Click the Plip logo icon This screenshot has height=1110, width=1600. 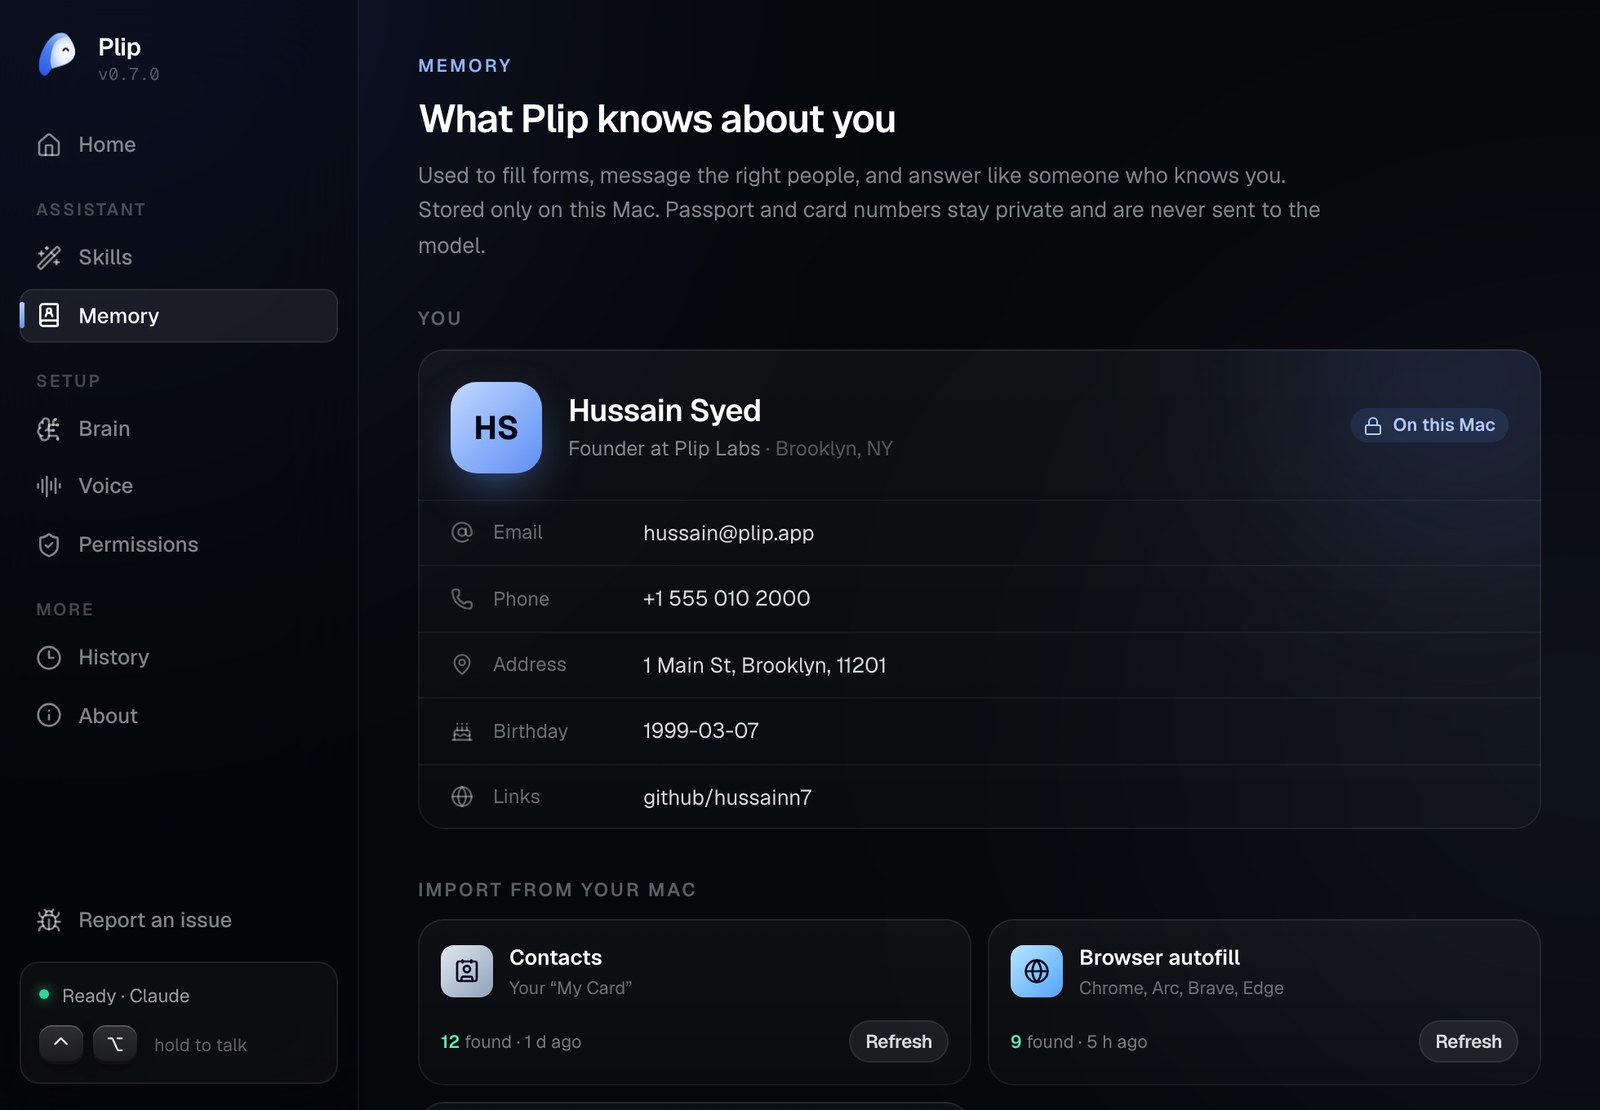[x=57, y=54]
